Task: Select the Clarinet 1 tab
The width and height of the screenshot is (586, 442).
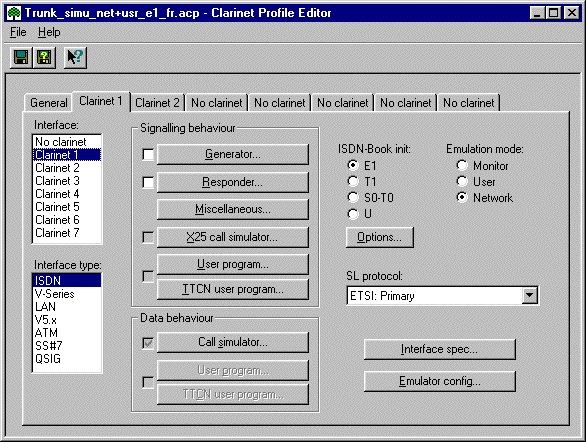Action: pyautogui.click(x=101, y=101)
